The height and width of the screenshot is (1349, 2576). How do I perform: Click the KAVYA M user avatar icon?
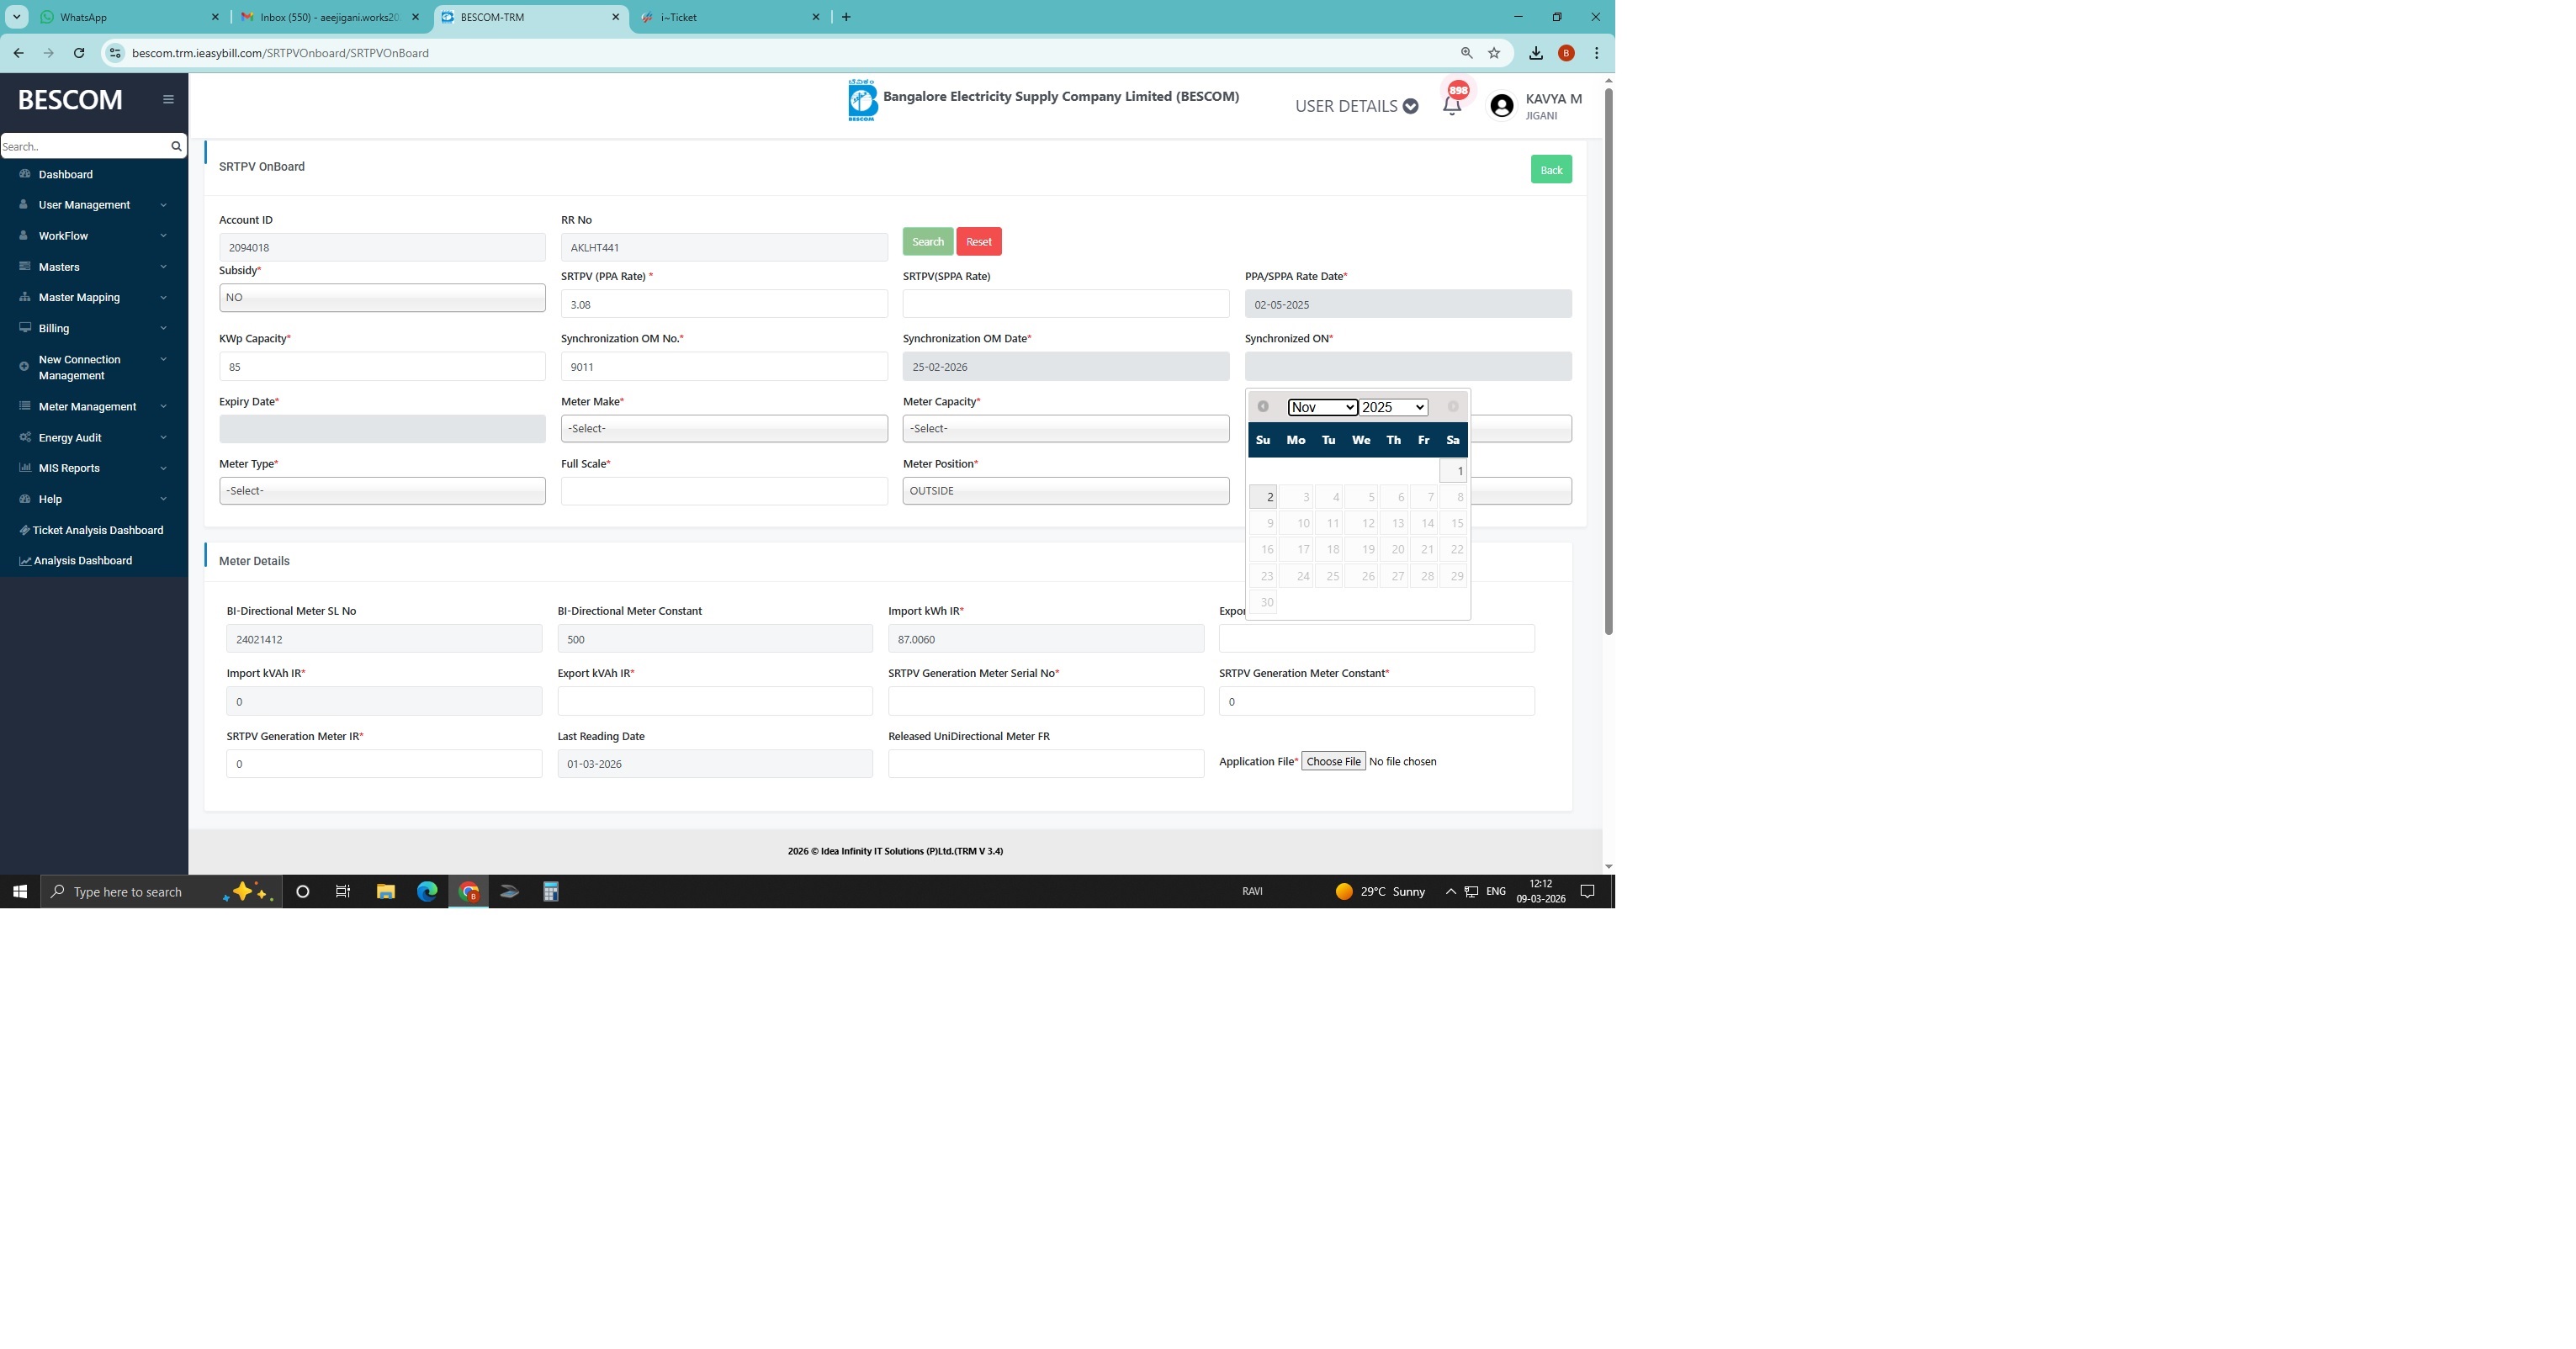(1501, 106)
